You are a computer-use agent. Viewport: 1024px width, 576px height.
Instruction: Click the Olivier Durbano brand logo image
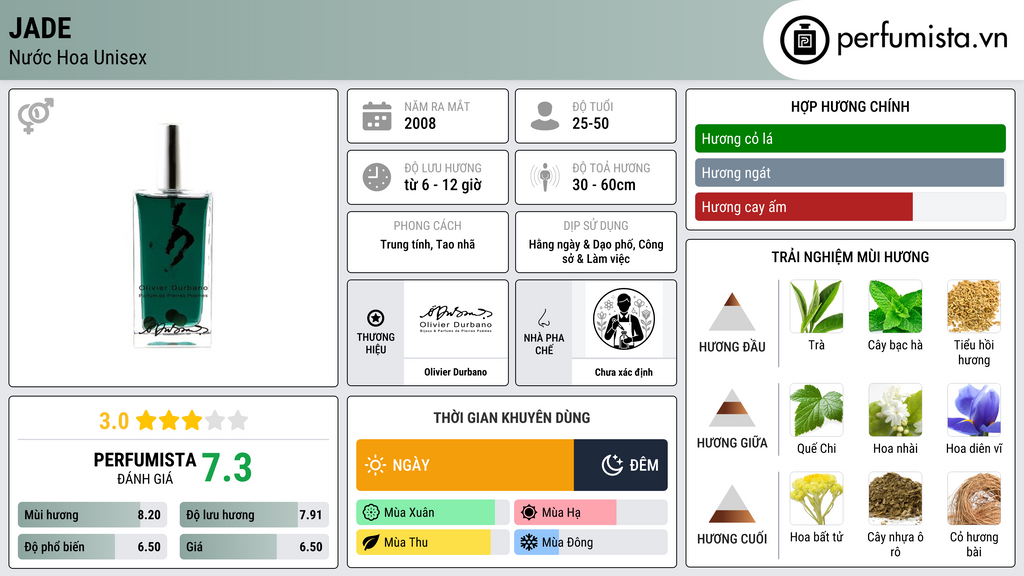coord(455,319)
